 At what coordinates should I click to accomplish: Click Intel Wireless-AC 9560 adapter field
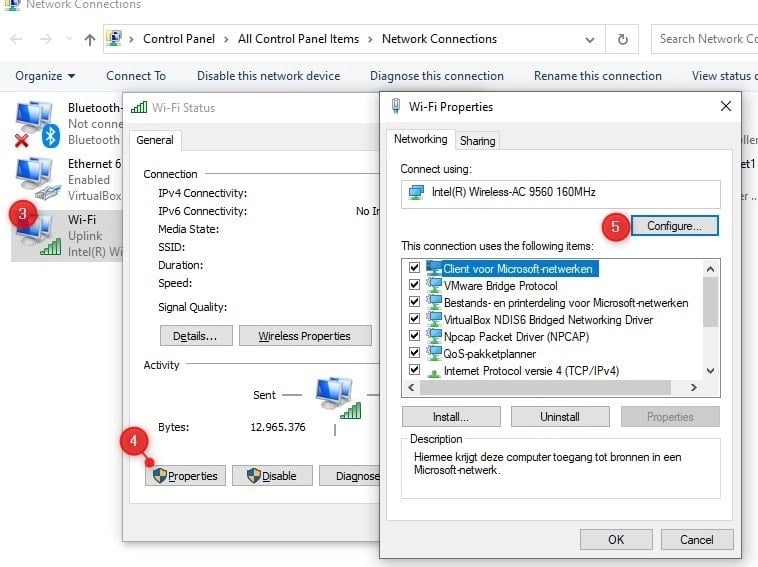[x=560, y=194]
